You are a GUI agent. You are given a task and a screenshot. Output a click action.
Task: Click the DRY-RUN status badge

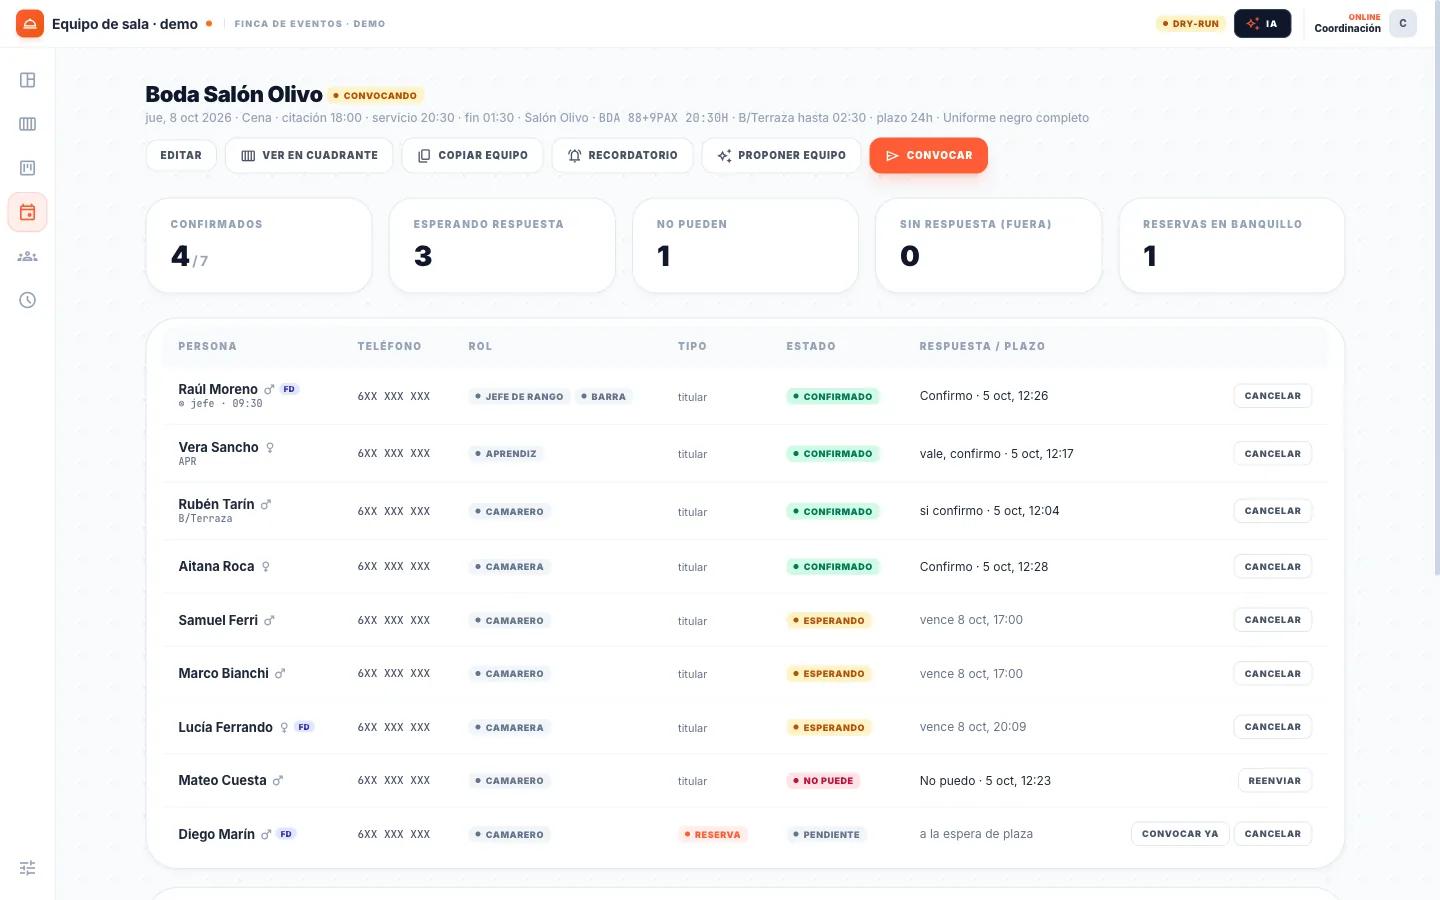point(1191,23)
